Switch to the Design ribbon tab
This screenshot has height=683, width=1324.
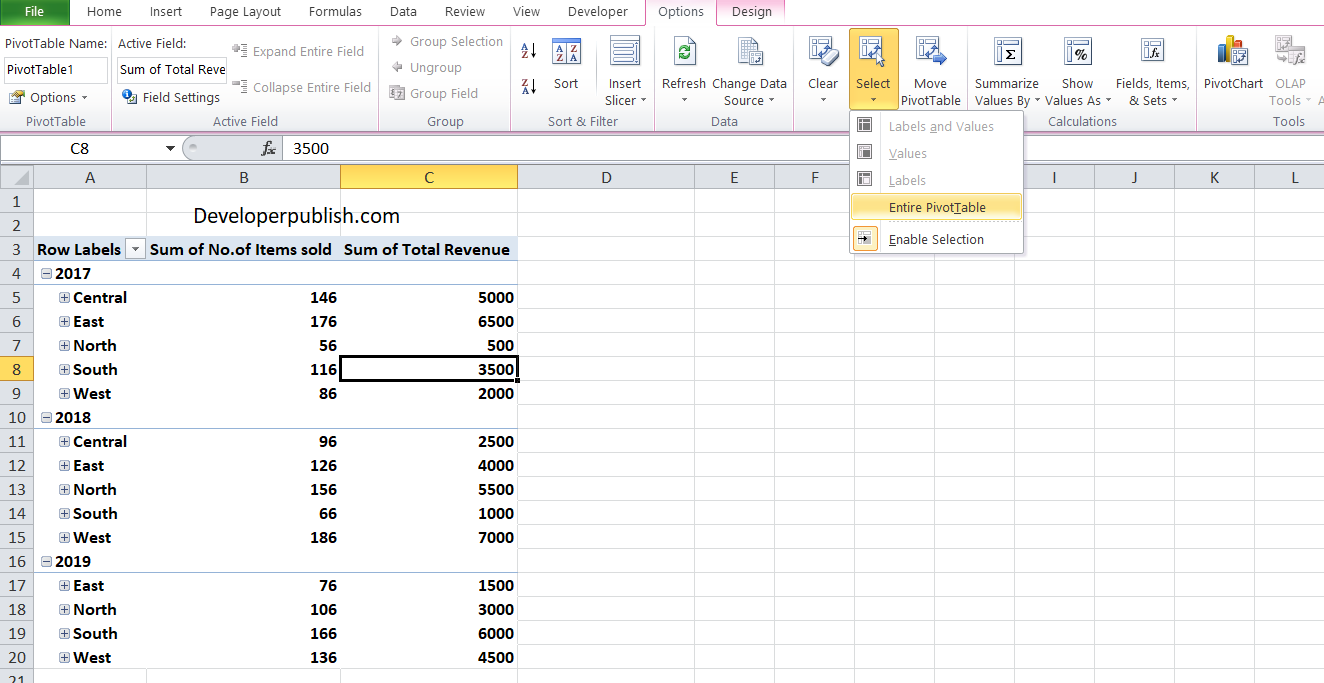coord(751,12)
